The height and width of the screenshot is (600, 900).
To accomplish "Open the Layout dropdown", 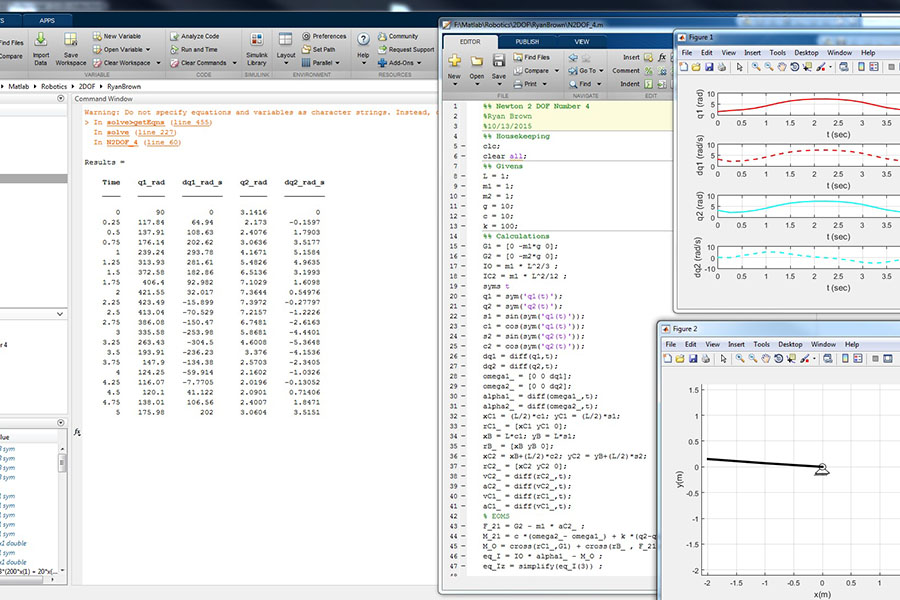I will (285, 49).
